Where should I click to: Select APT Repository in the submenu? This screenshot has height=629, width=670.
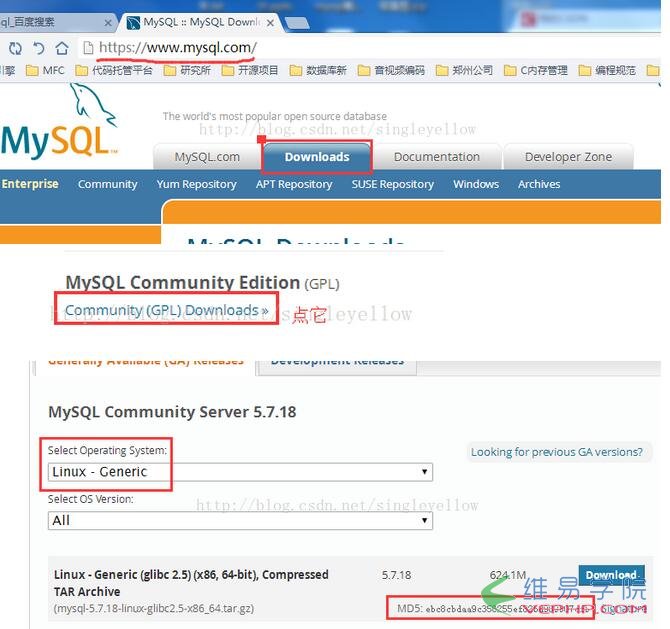pyautogui.click(x=294, y=184)
